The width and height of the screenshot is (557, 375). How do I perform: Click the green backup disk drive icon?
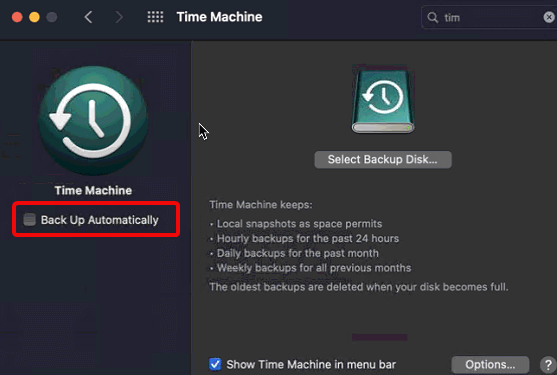(x=383, y=102)
